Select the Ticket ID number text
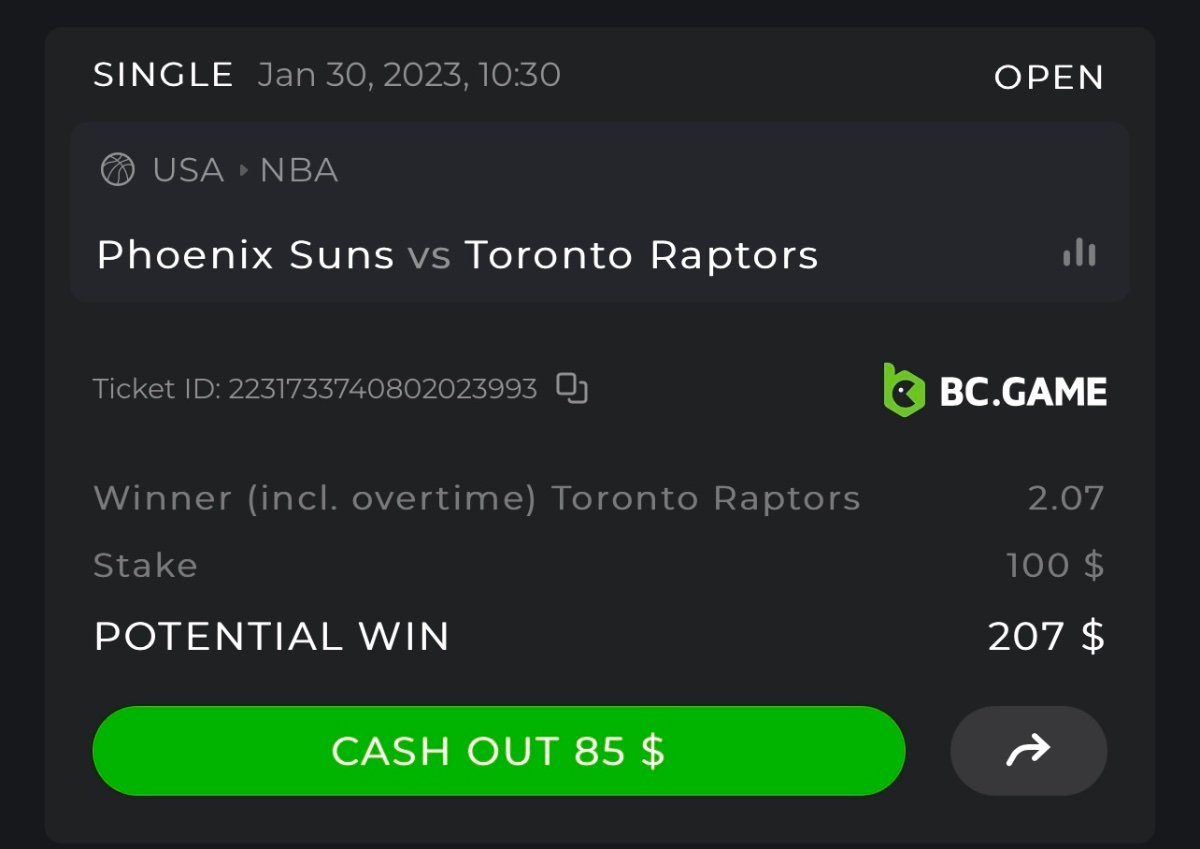Viewport: 1200px width, 849px height. (382, 388)
